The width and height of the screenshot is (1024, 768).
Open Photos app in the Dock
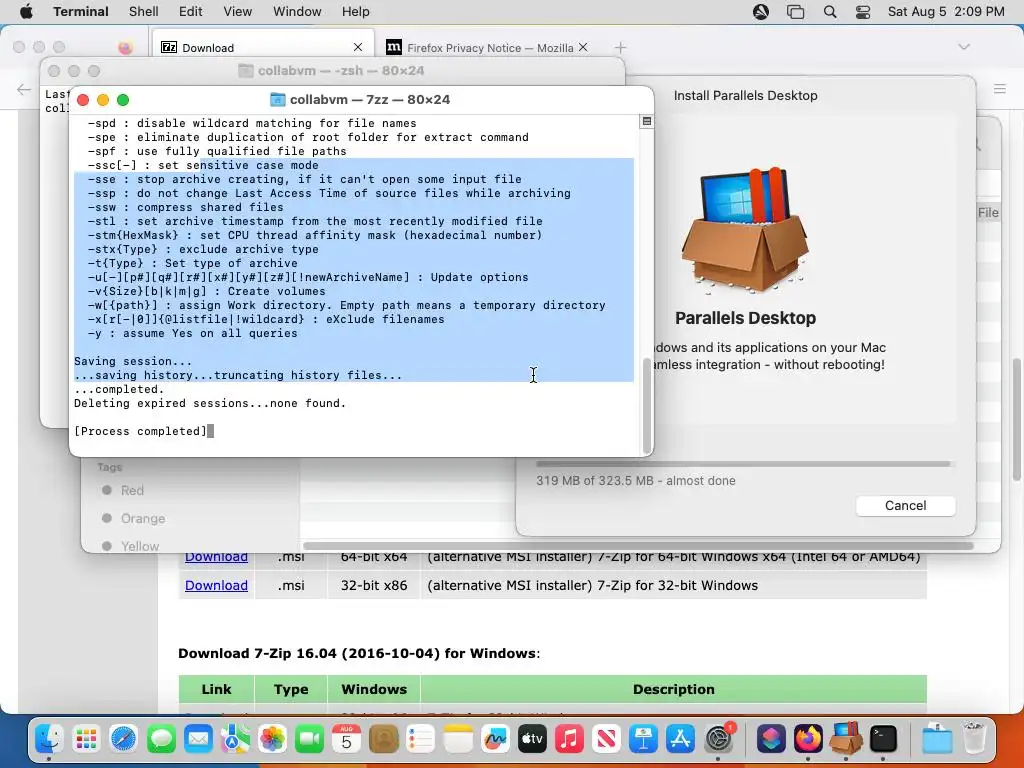click(x=272, y=739)
